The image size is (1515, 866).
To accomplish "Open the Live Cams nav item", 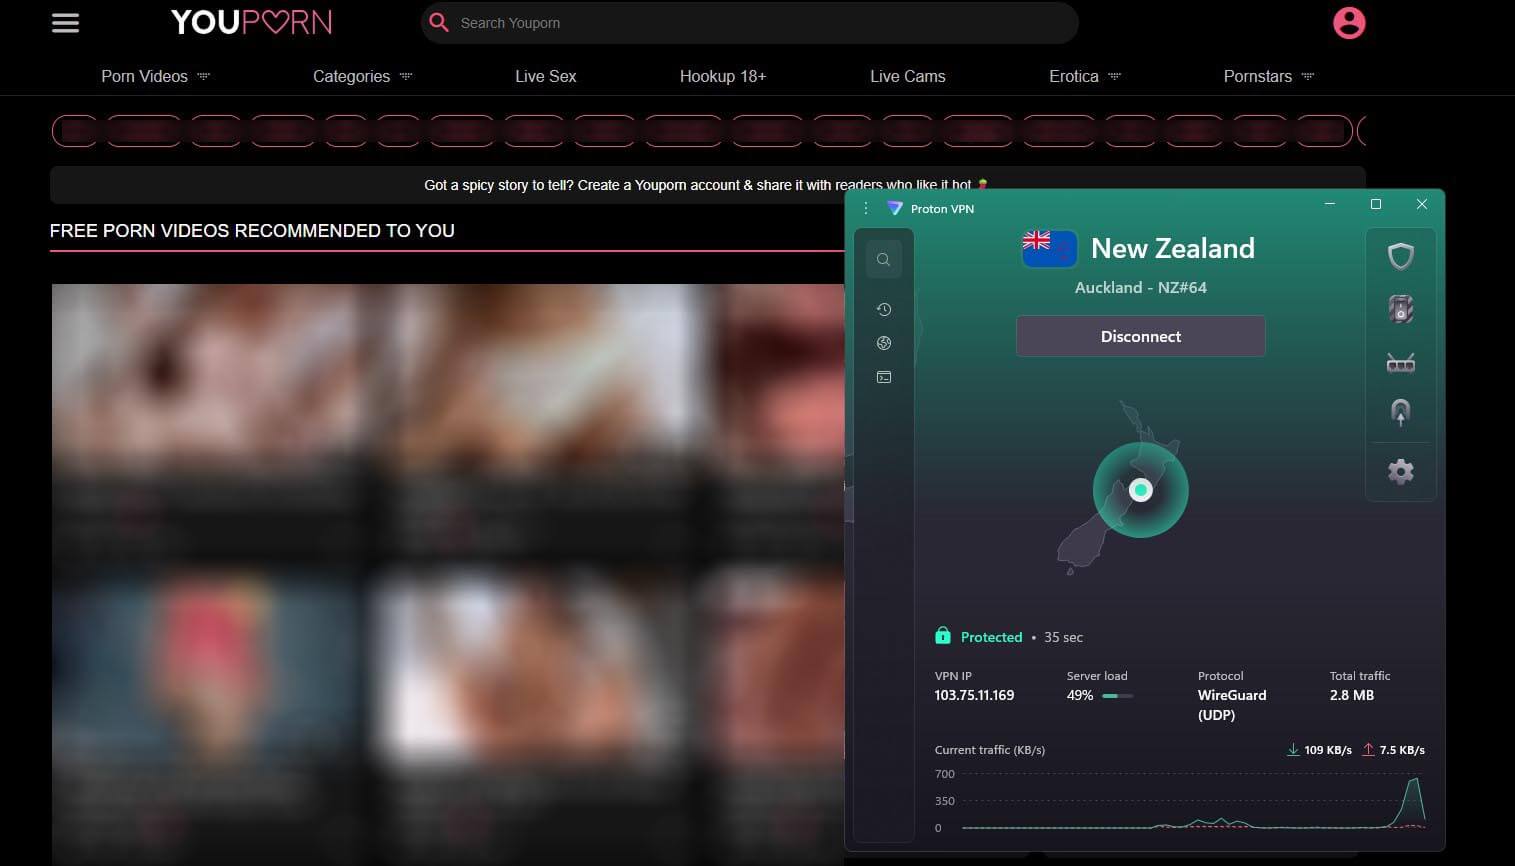I will pos(908,76).
